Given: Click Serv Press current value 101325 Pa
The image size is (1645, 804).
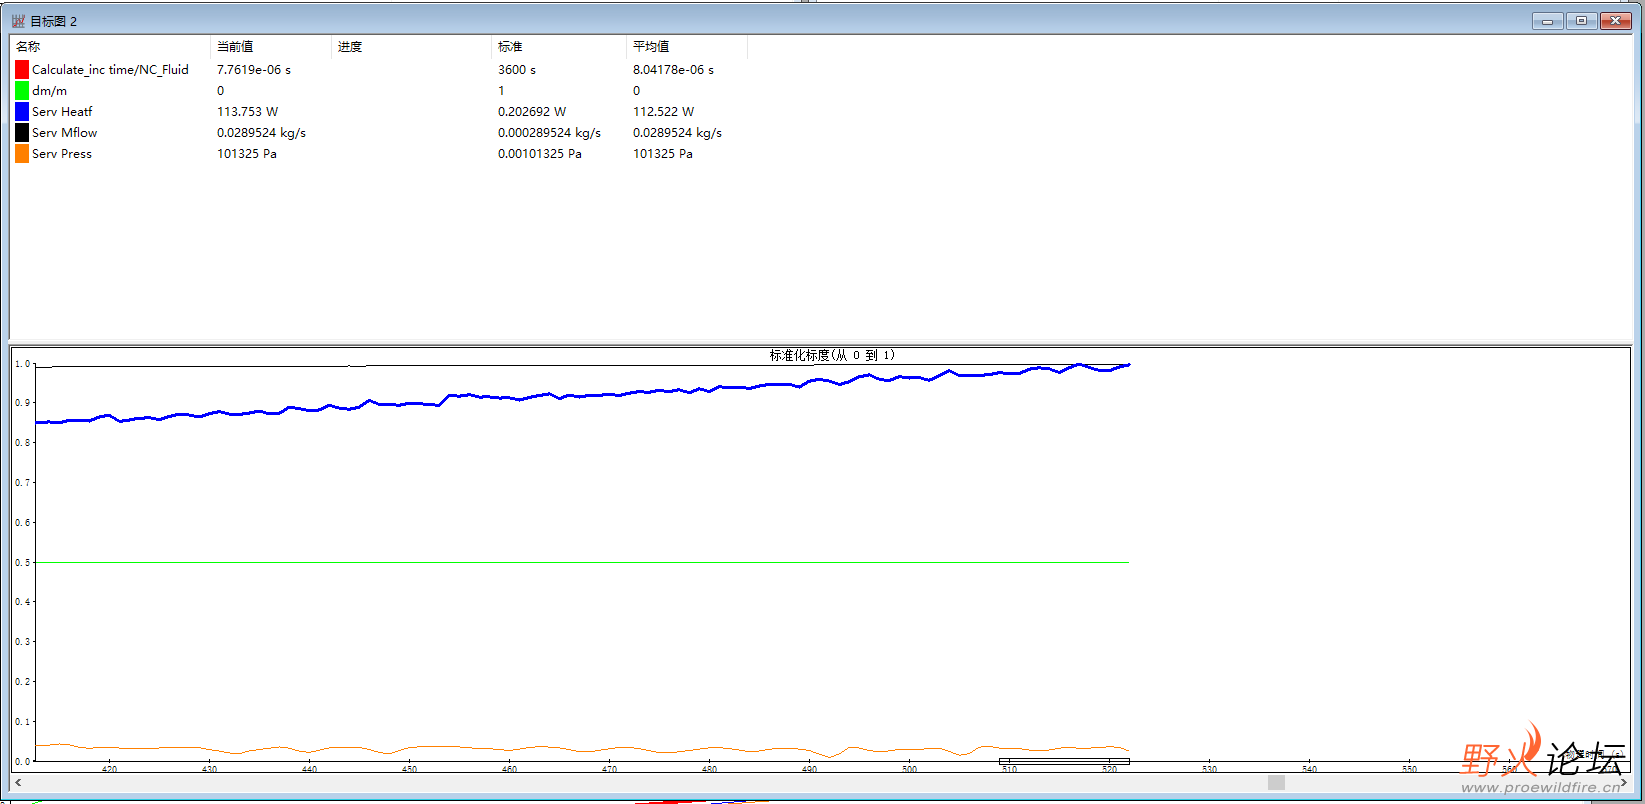Looking at the screenshot, I should 247,154.
